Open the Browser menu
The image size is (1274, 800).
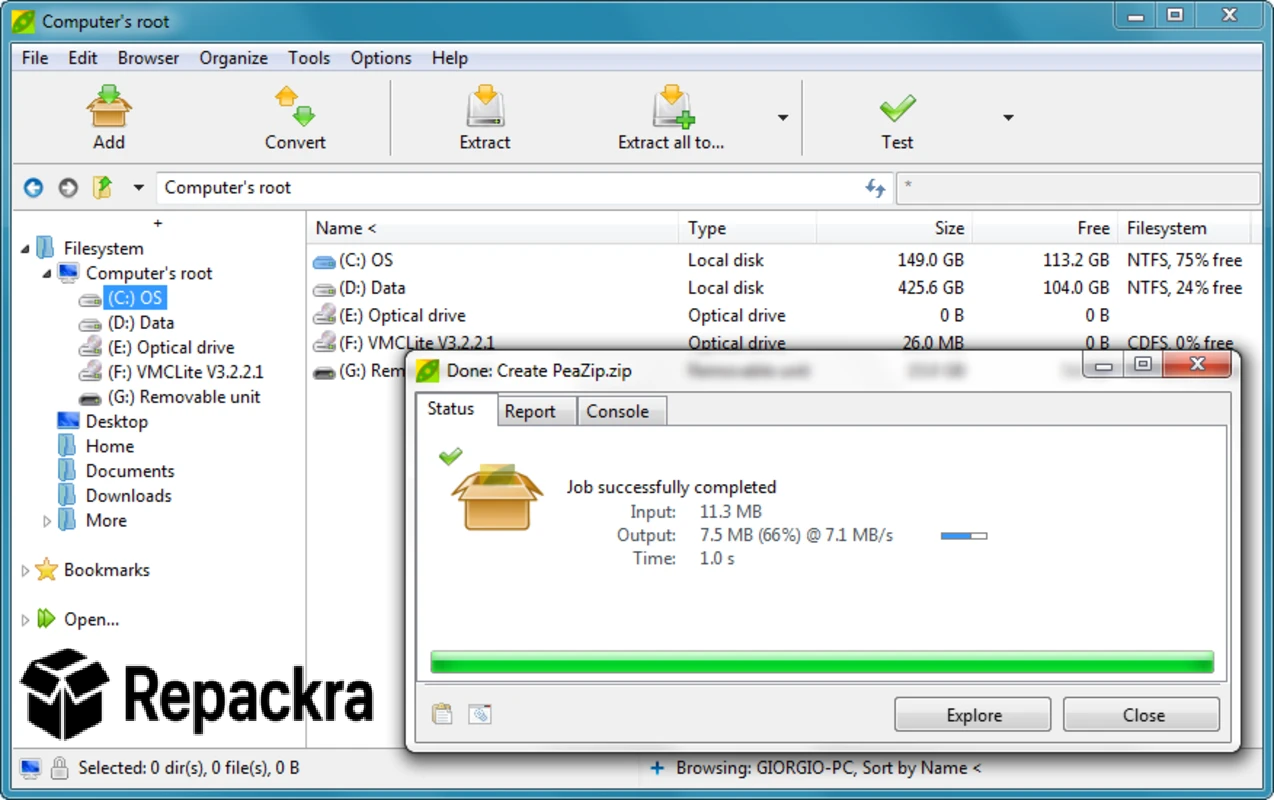(149, 58)
